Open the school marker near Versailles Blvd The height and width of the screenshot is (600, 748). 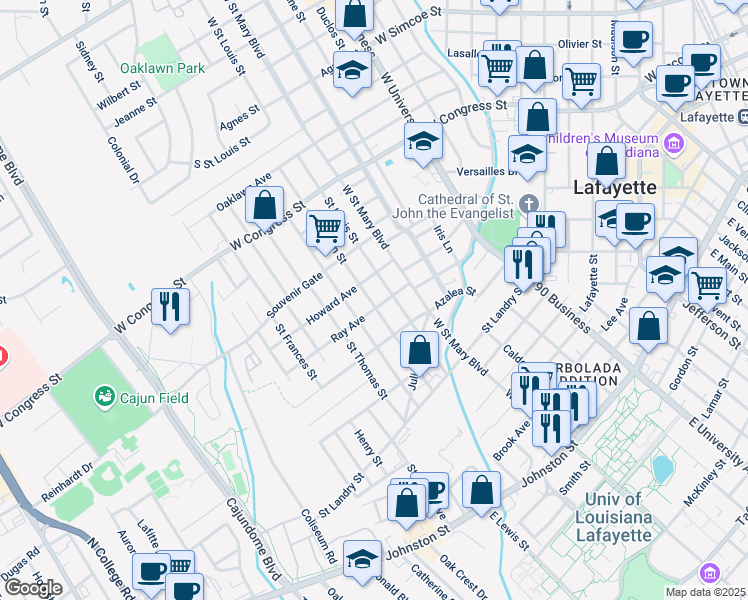click(x=527, y=156)
